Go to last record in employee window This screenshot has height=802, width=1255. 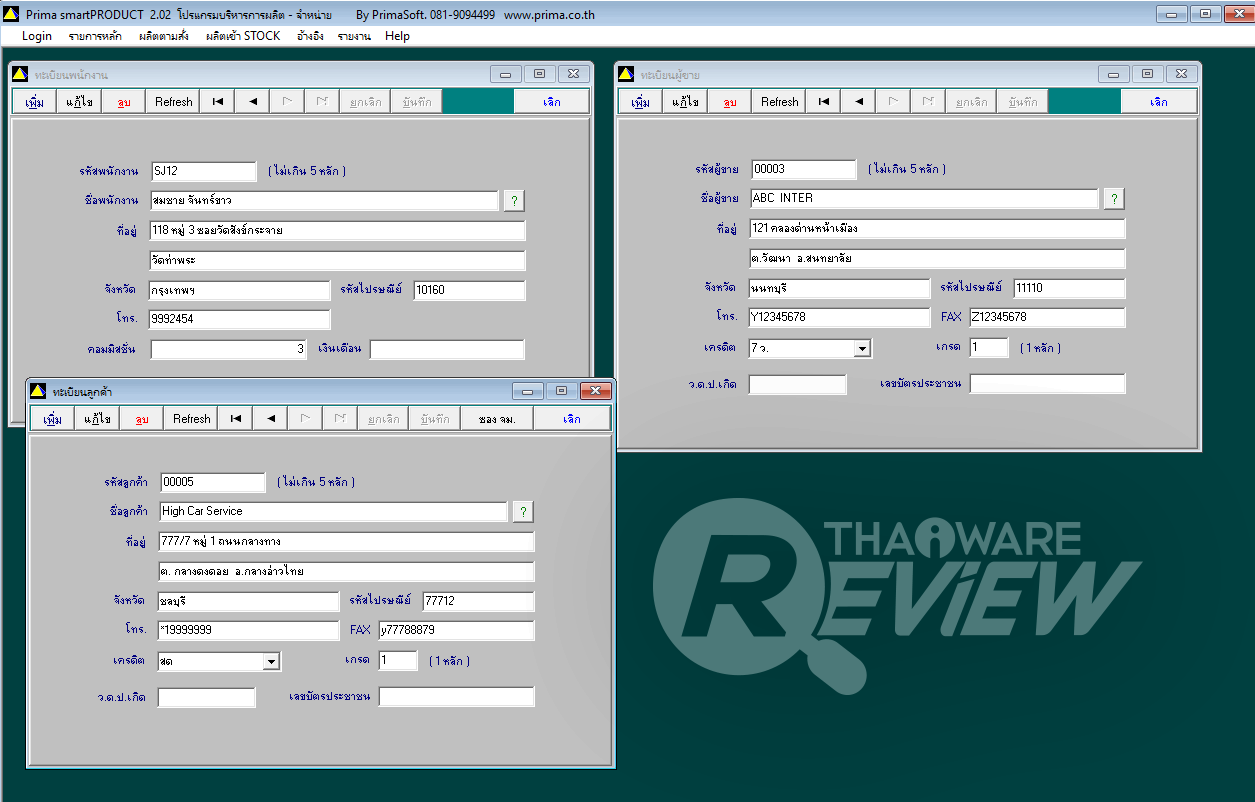click(x=322, y=102)
